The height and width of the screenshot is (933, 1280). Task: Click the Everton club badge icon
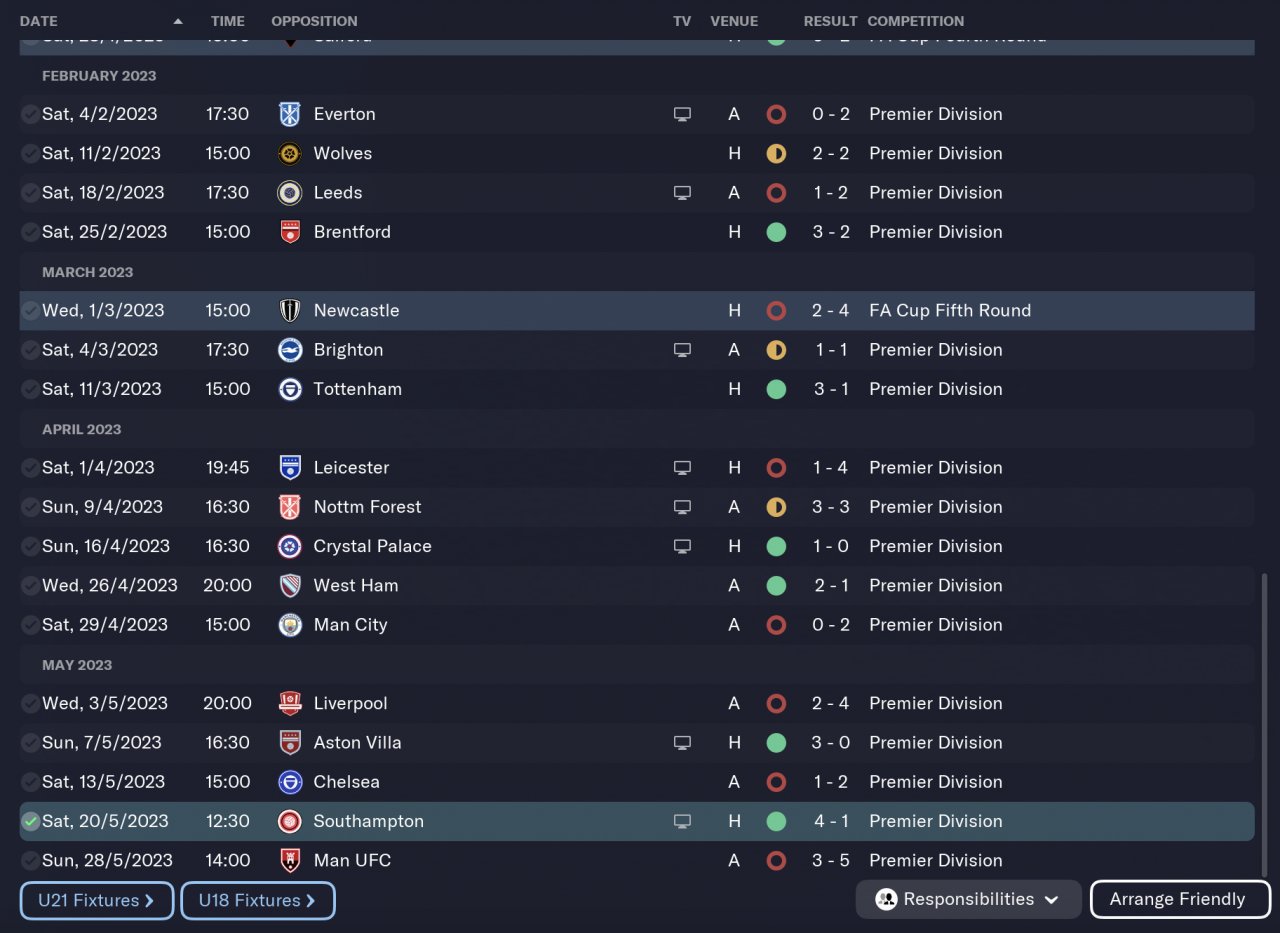[x=289, y=114]
